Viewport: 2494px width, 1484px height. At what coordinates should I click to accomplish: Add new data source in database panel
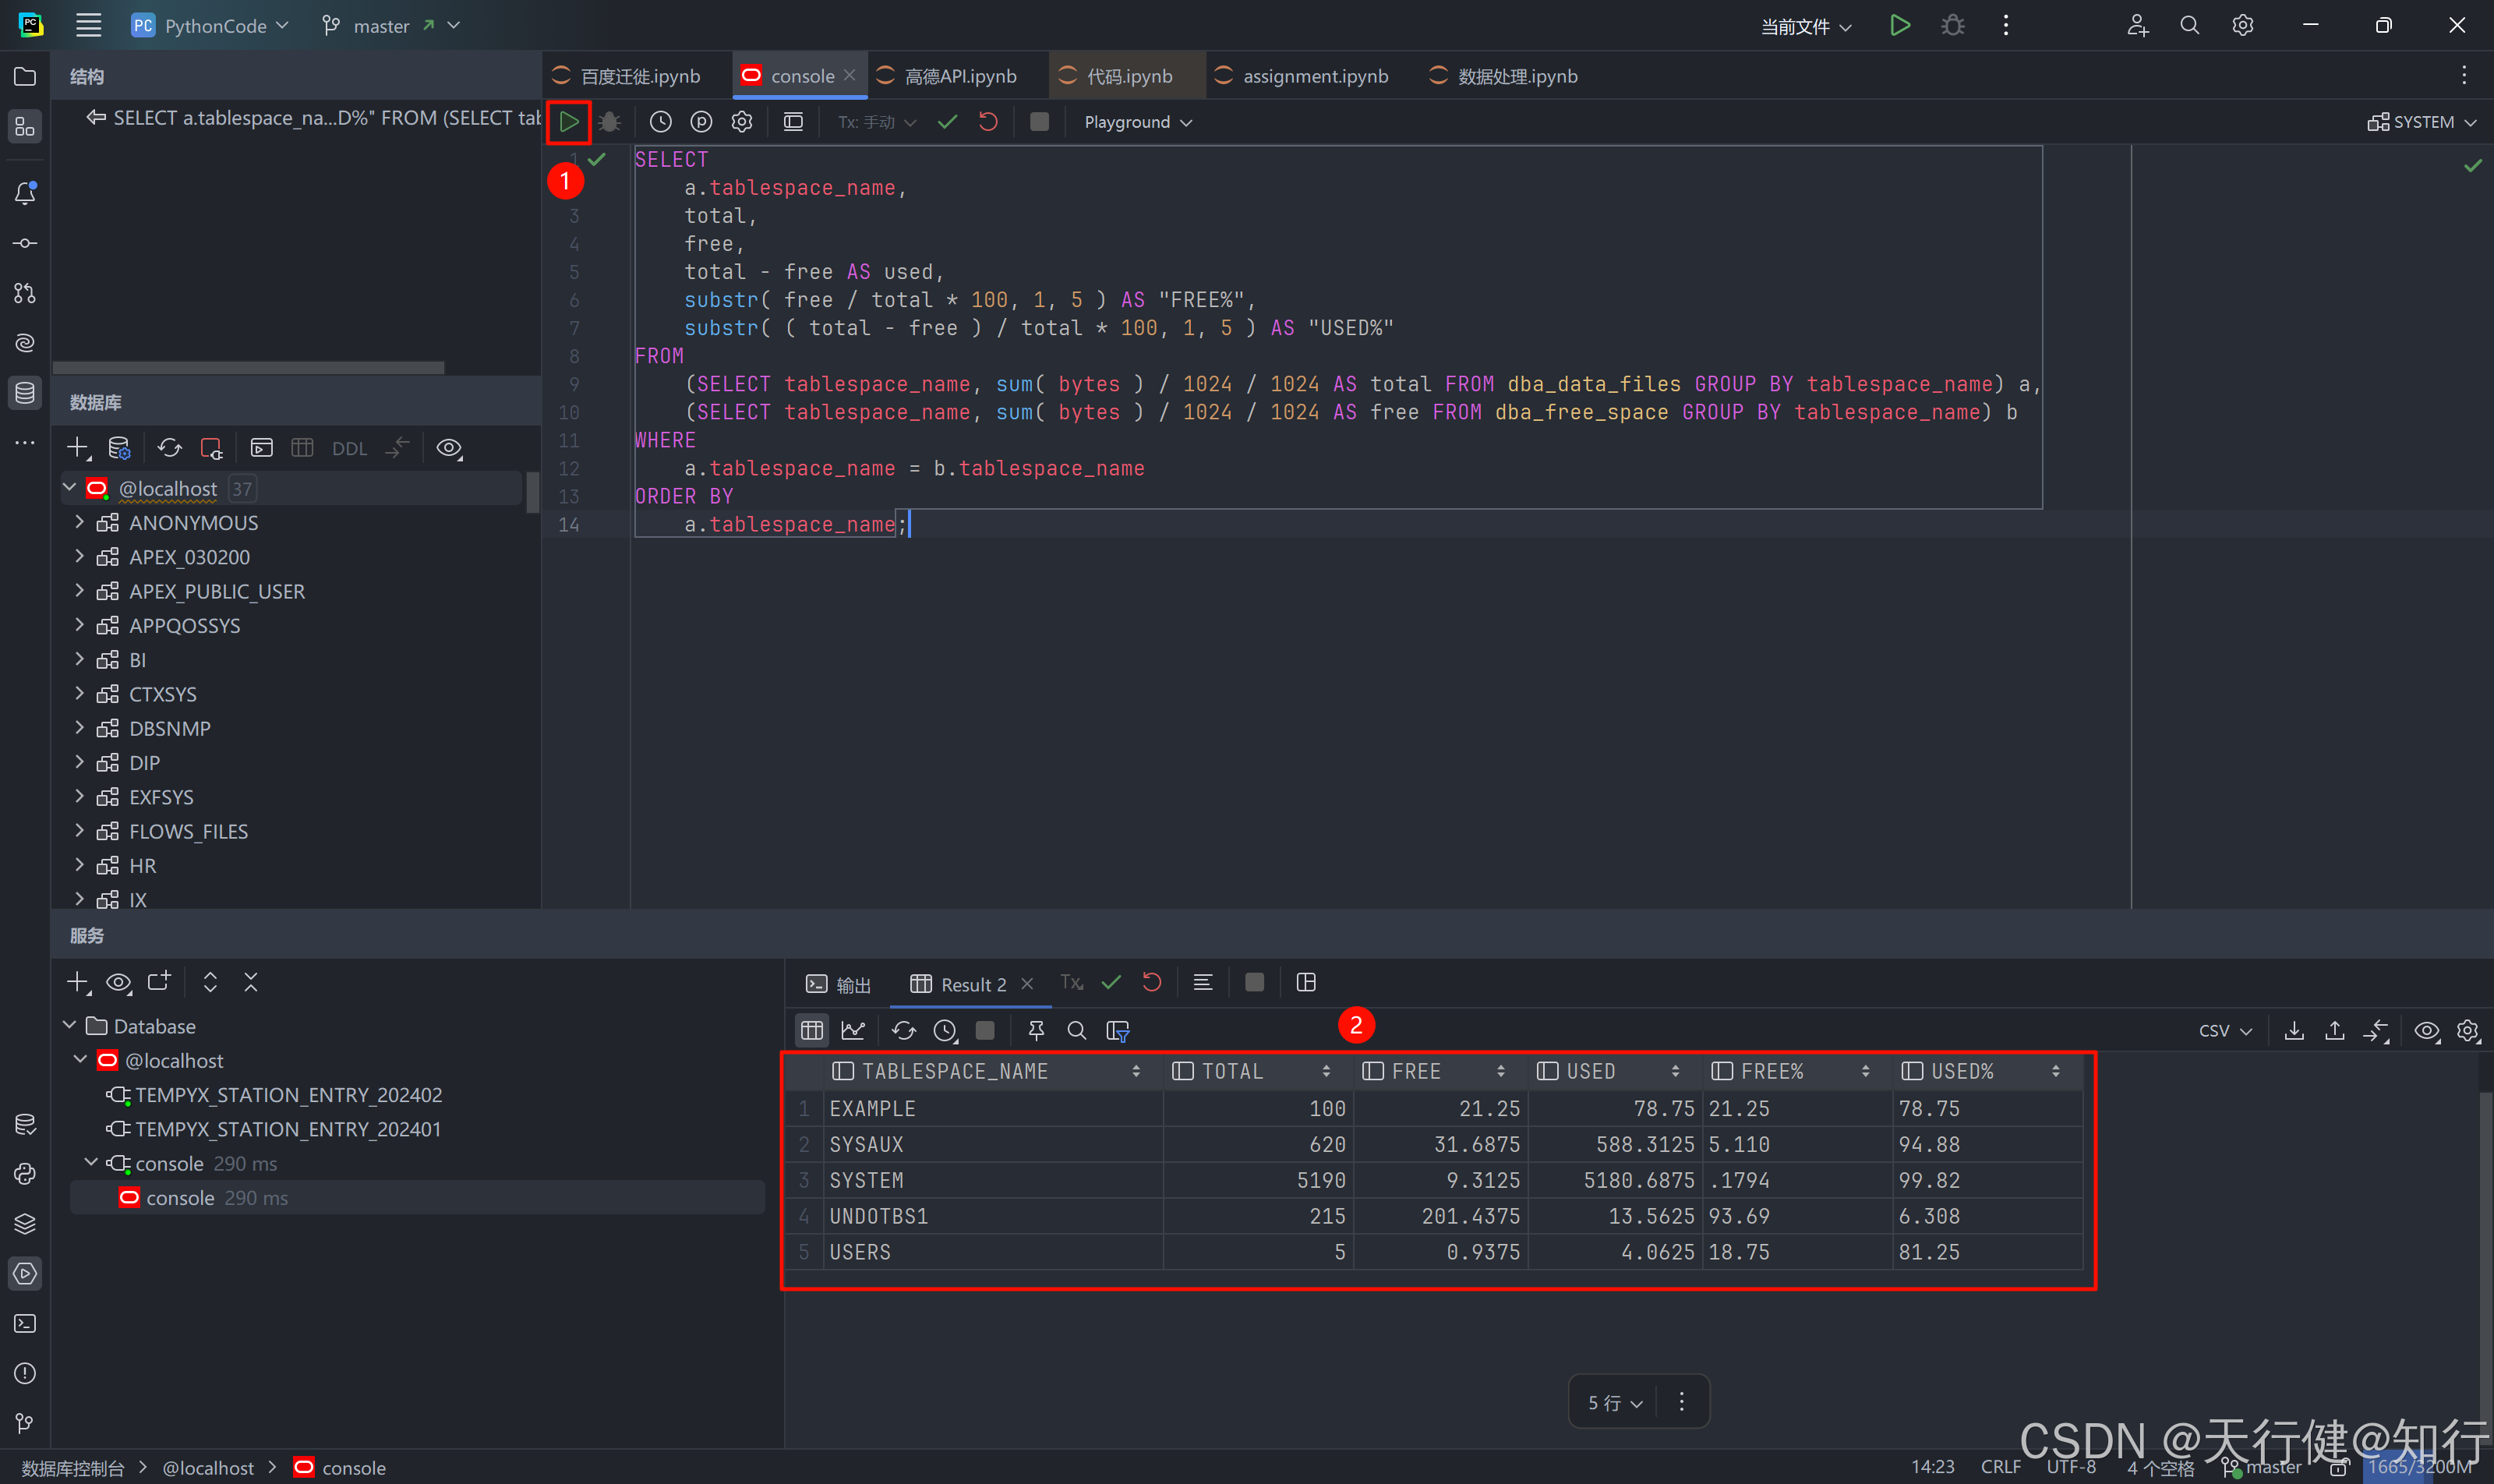tap(78, 448)
